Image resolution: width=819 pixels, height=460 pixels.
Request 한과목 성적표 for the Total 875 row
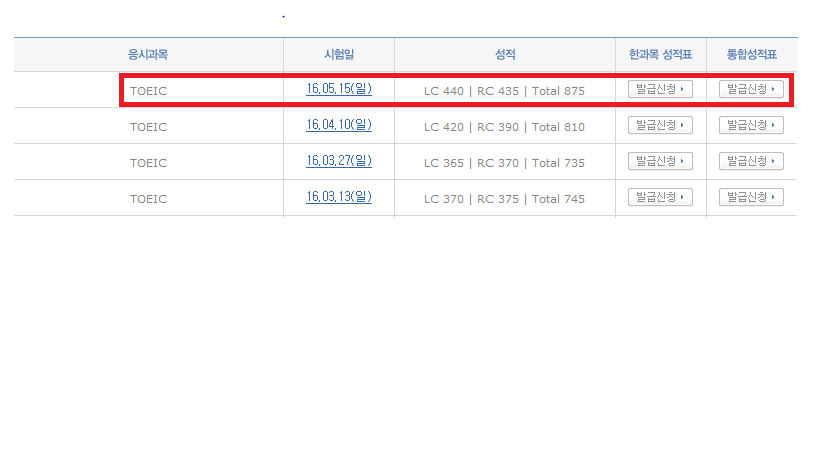pos(660,89)
